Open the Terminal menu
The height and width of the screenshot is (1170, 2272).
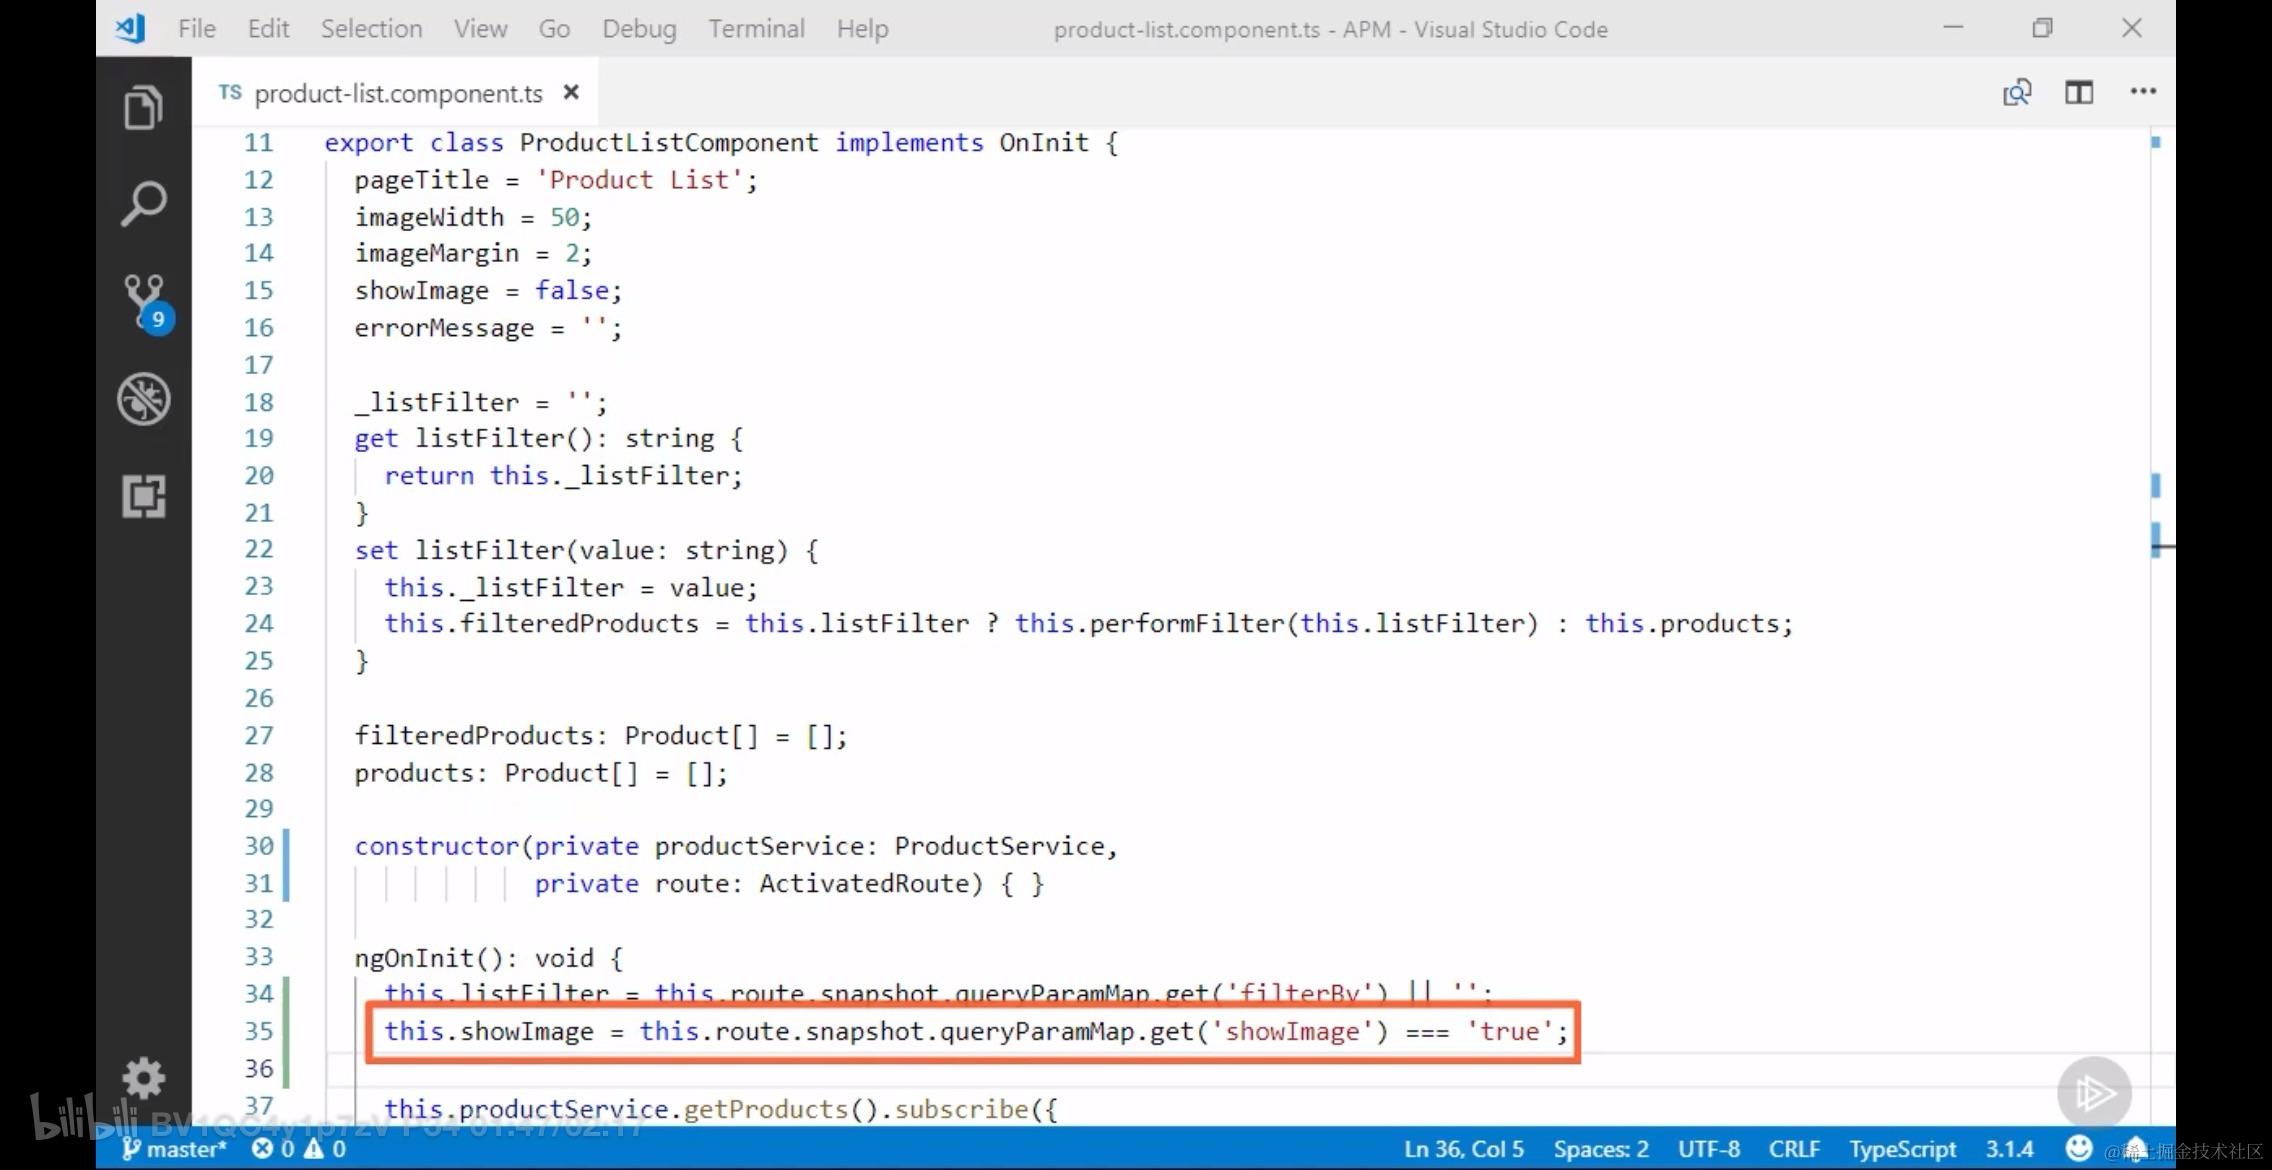point(756,29)
